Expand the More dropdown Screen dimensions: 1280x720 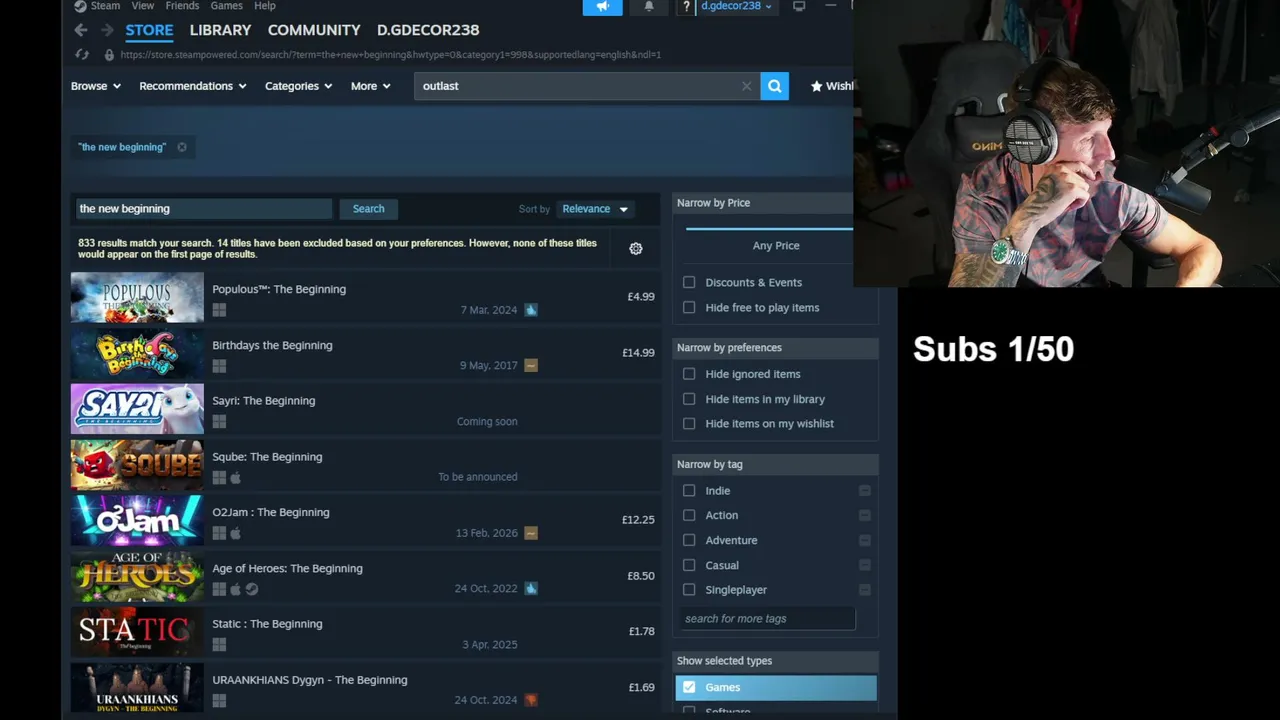pos(371,86)
